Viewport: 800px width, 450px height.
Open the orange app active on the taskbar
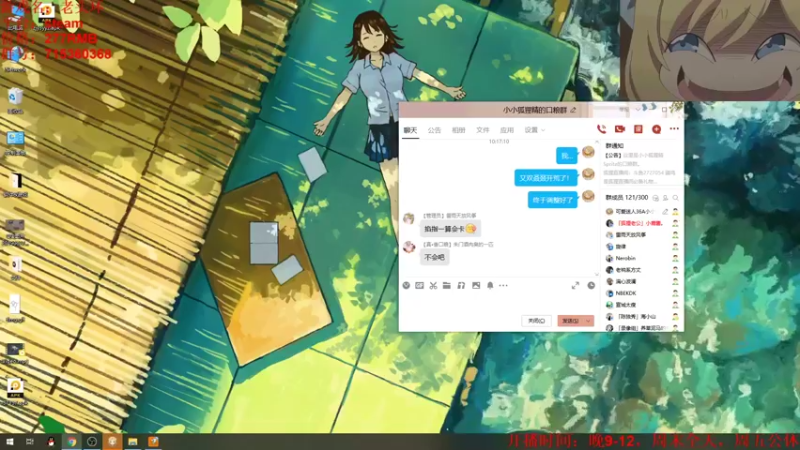[112, 442]
